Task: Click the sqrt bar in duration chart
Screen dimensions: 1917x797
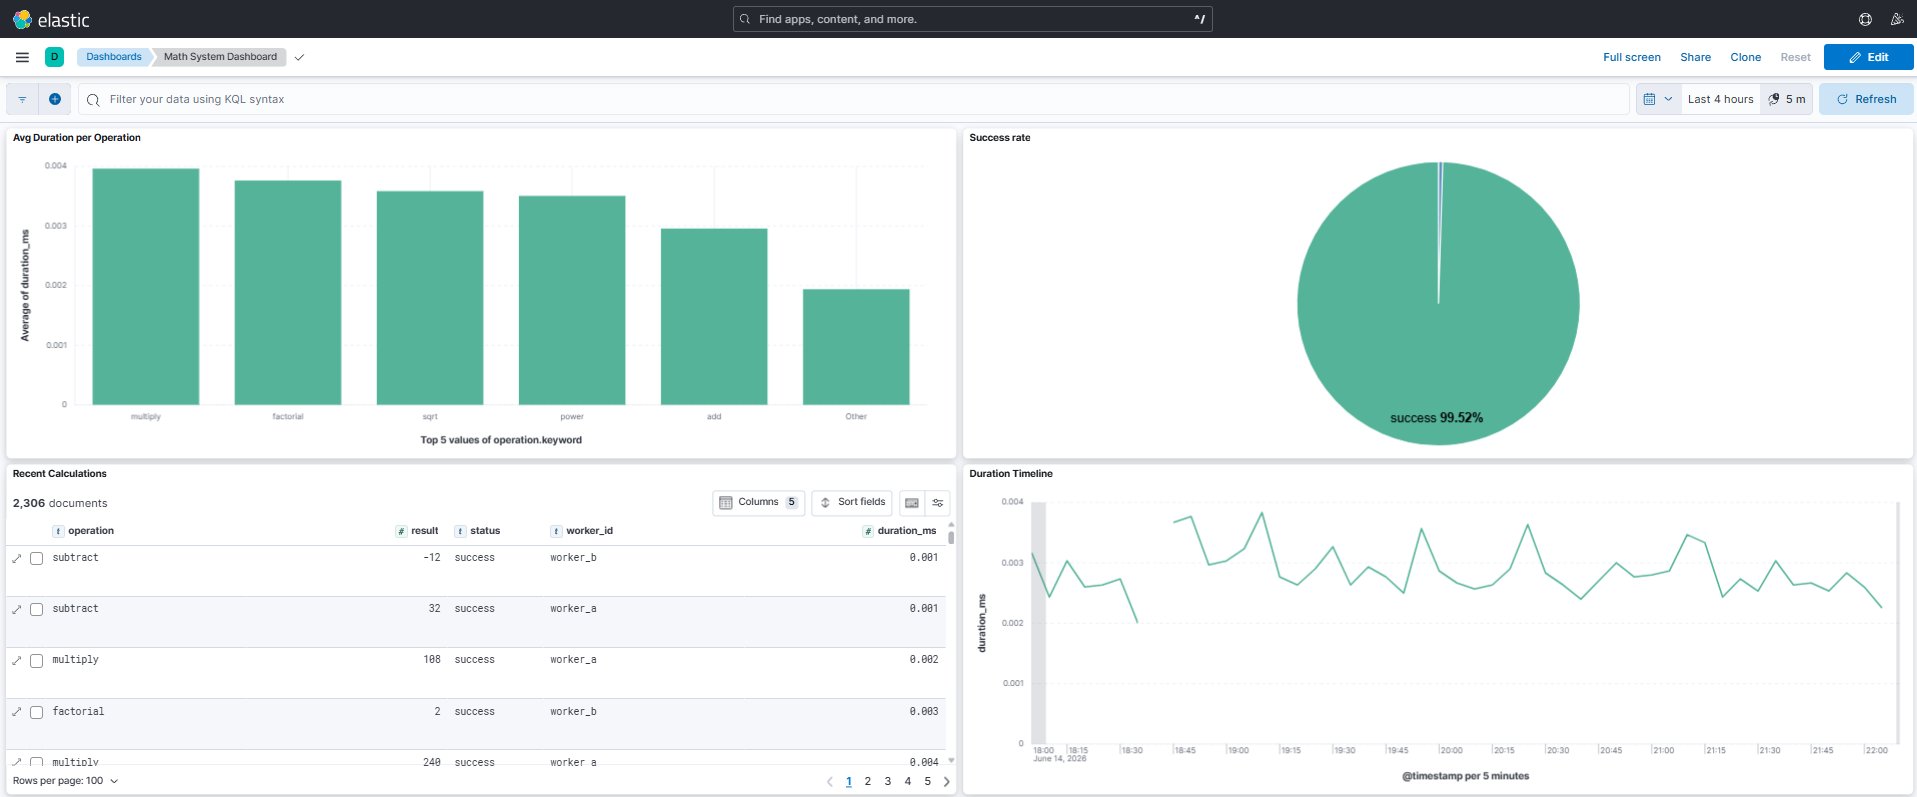Action: pos(430,298)
